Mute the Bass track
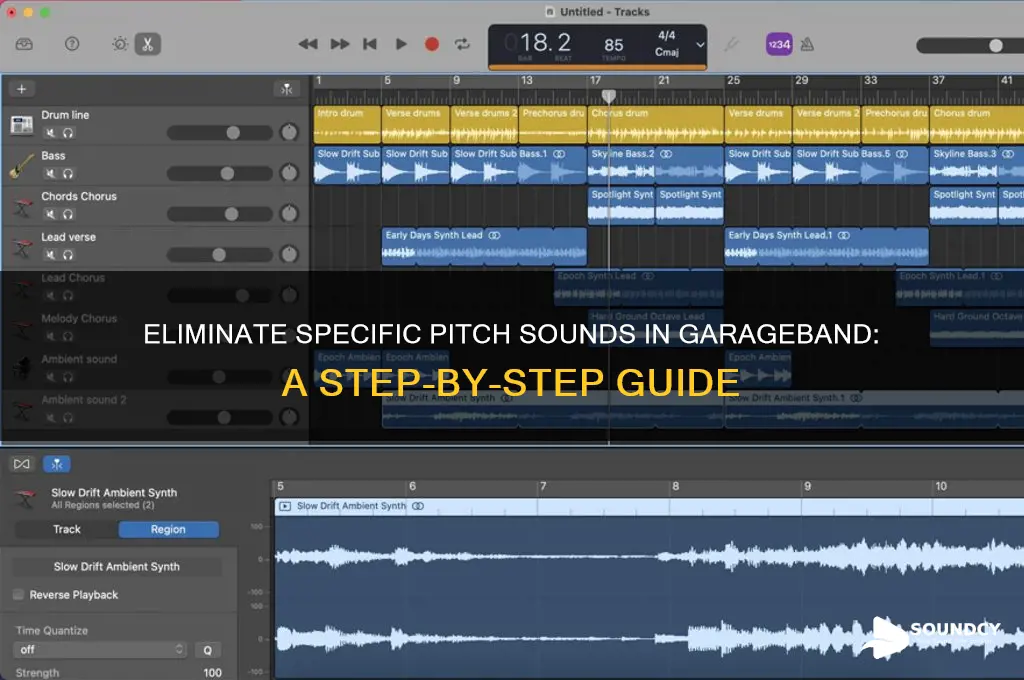Screen dimensions: 1024x680 click(x=50, y=174)
